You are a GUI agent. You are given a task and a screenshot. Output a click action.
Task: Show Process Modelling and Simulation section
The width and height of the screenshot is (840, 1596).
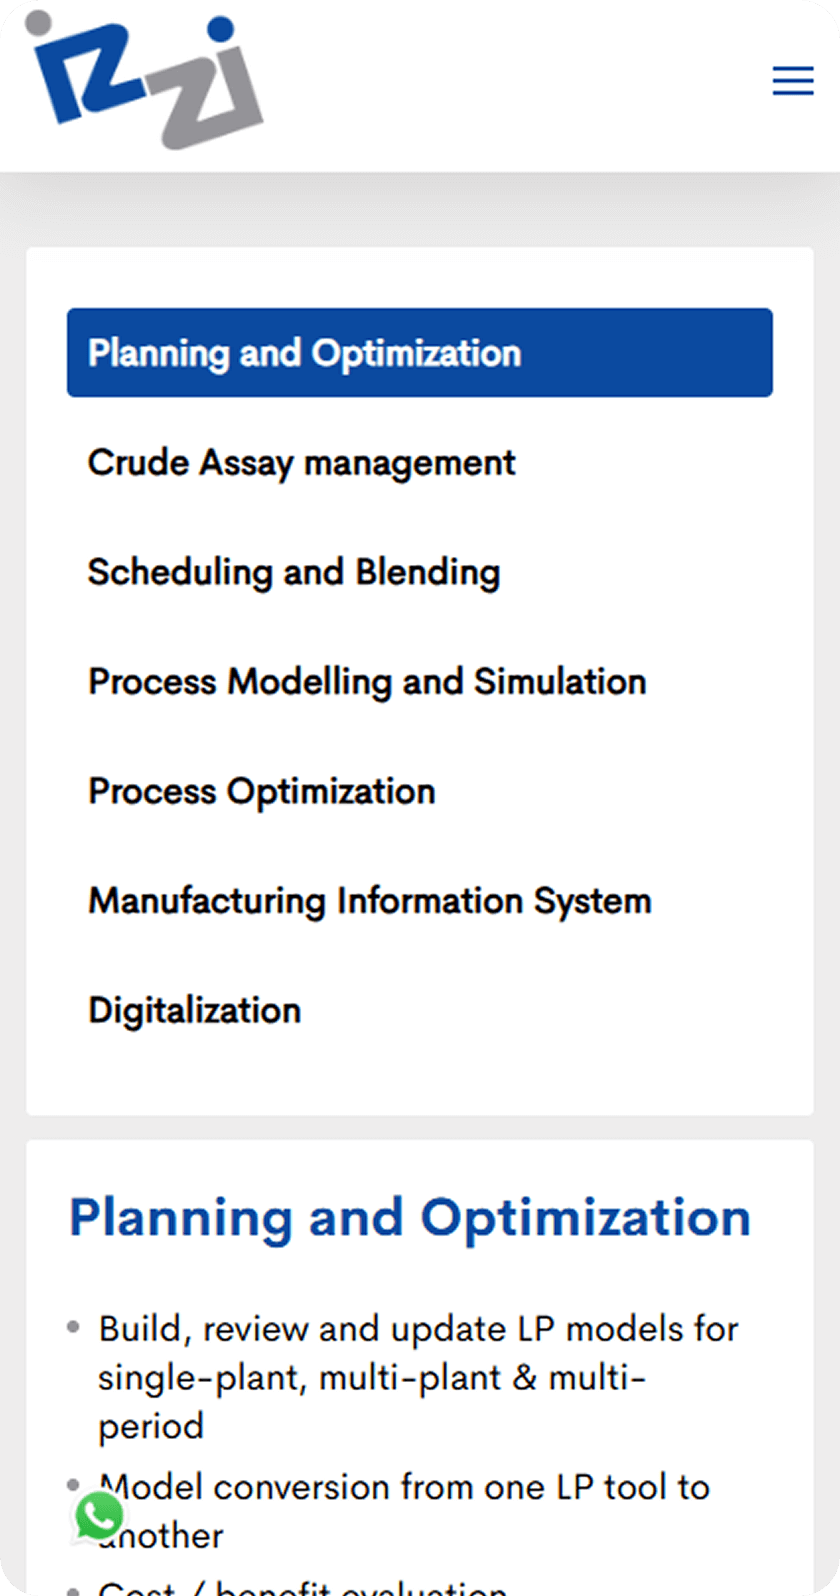[x=367, y=682]
